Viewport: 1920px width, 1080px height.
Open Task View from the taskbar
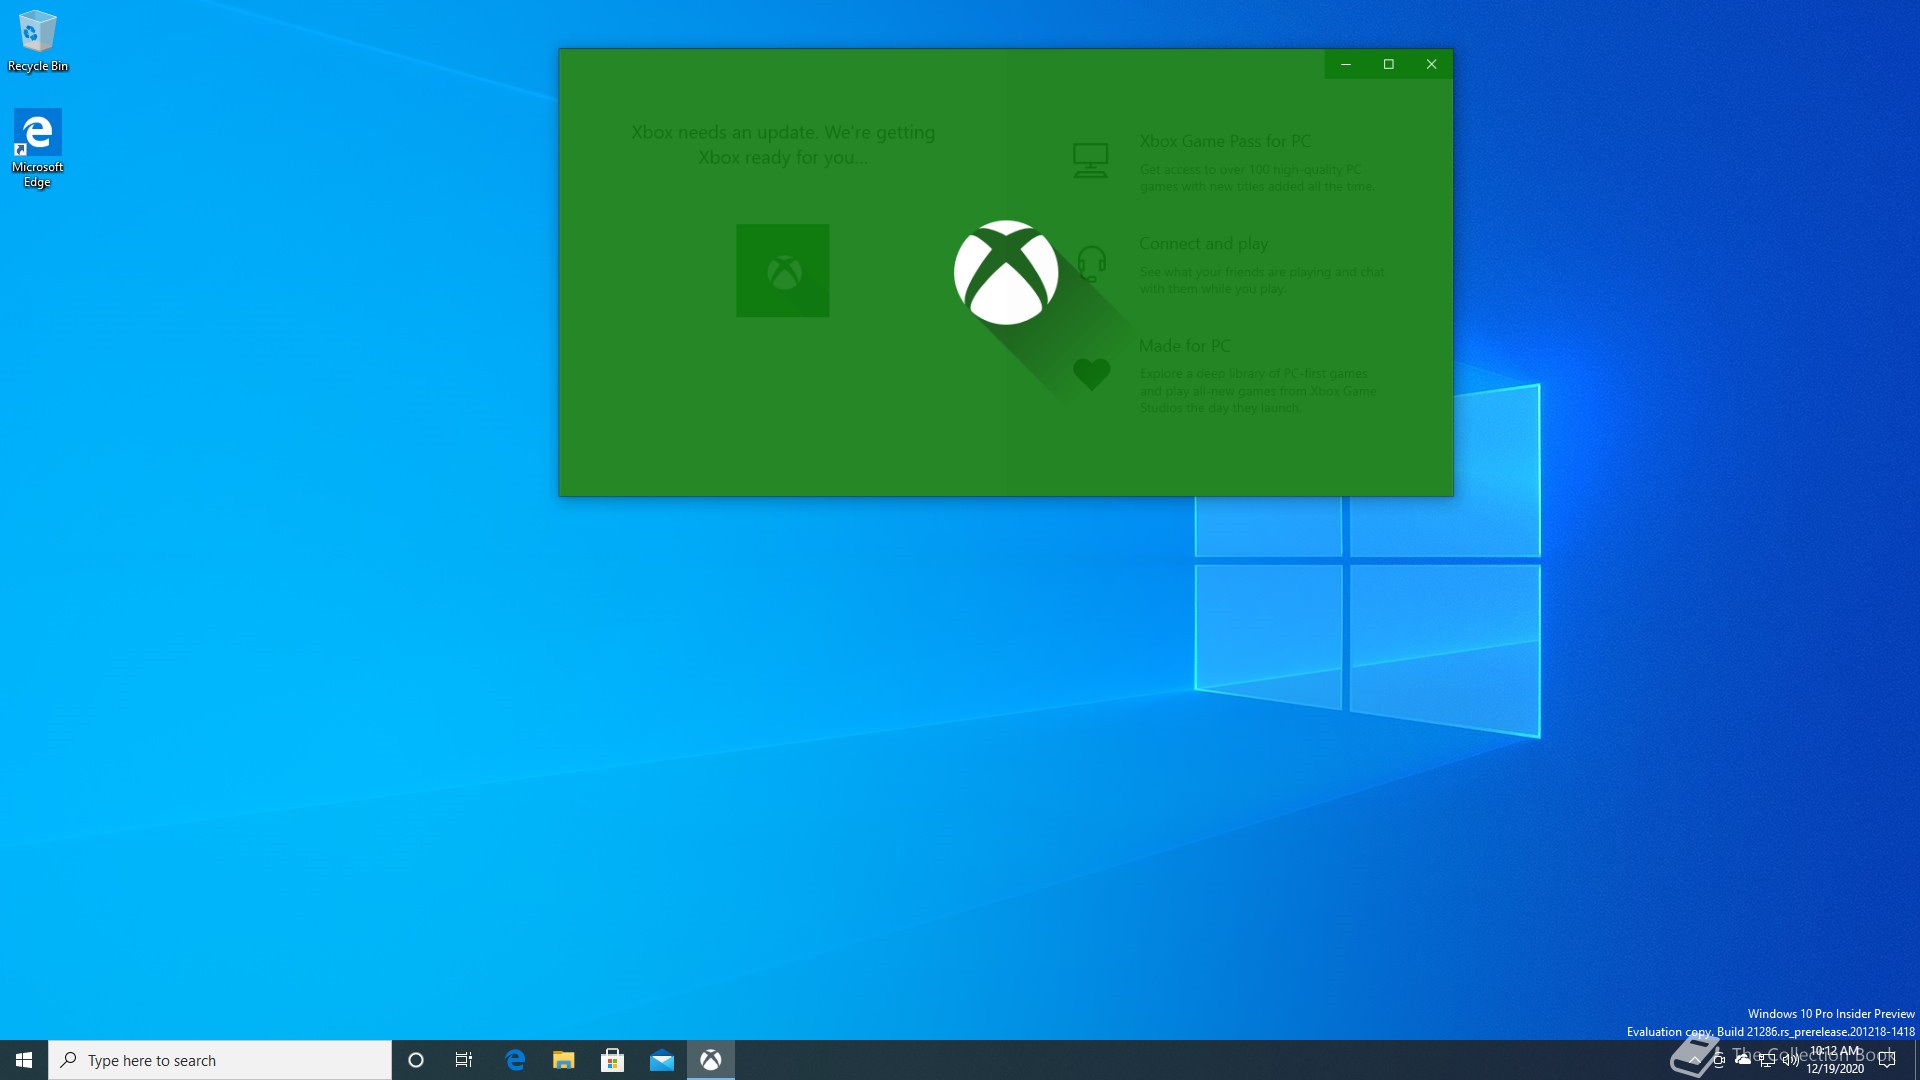(x=464, y=1060)
